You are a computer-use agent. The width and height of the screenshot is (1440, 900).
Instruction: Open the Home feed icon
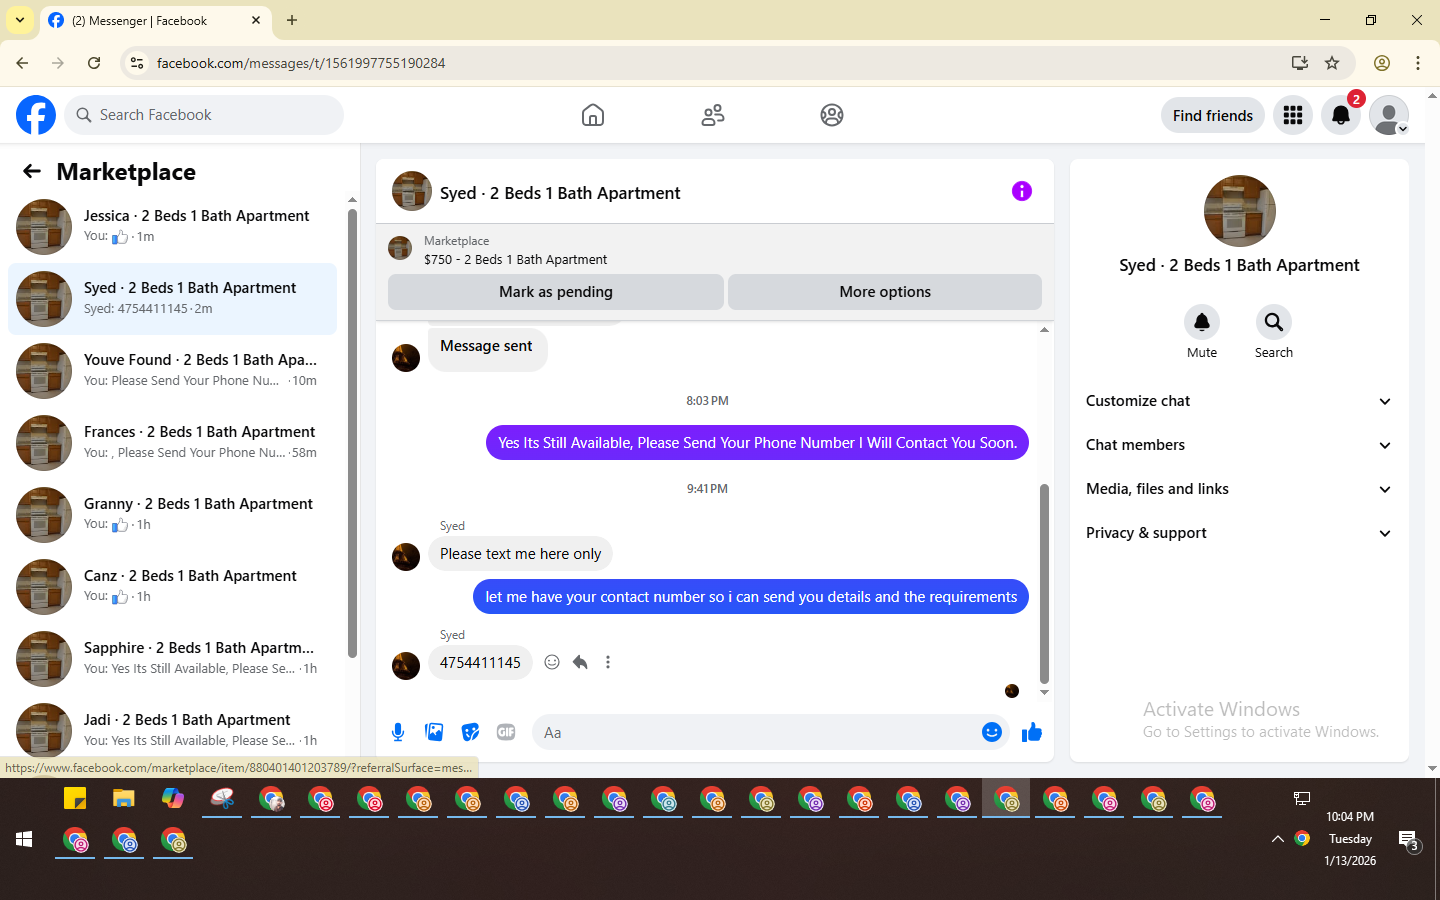coord(593,115)
